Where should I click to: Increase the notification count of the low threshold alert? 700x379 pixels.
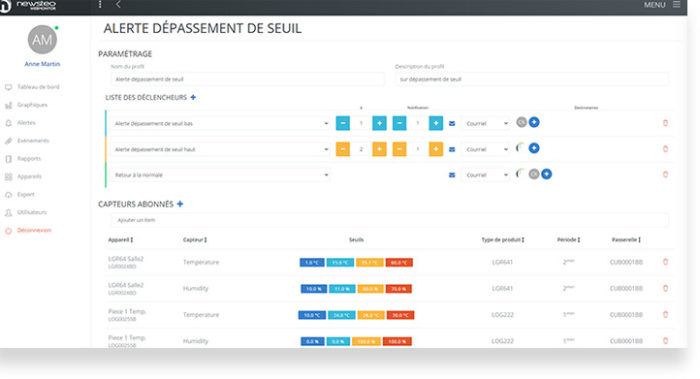tap(436, 123)
